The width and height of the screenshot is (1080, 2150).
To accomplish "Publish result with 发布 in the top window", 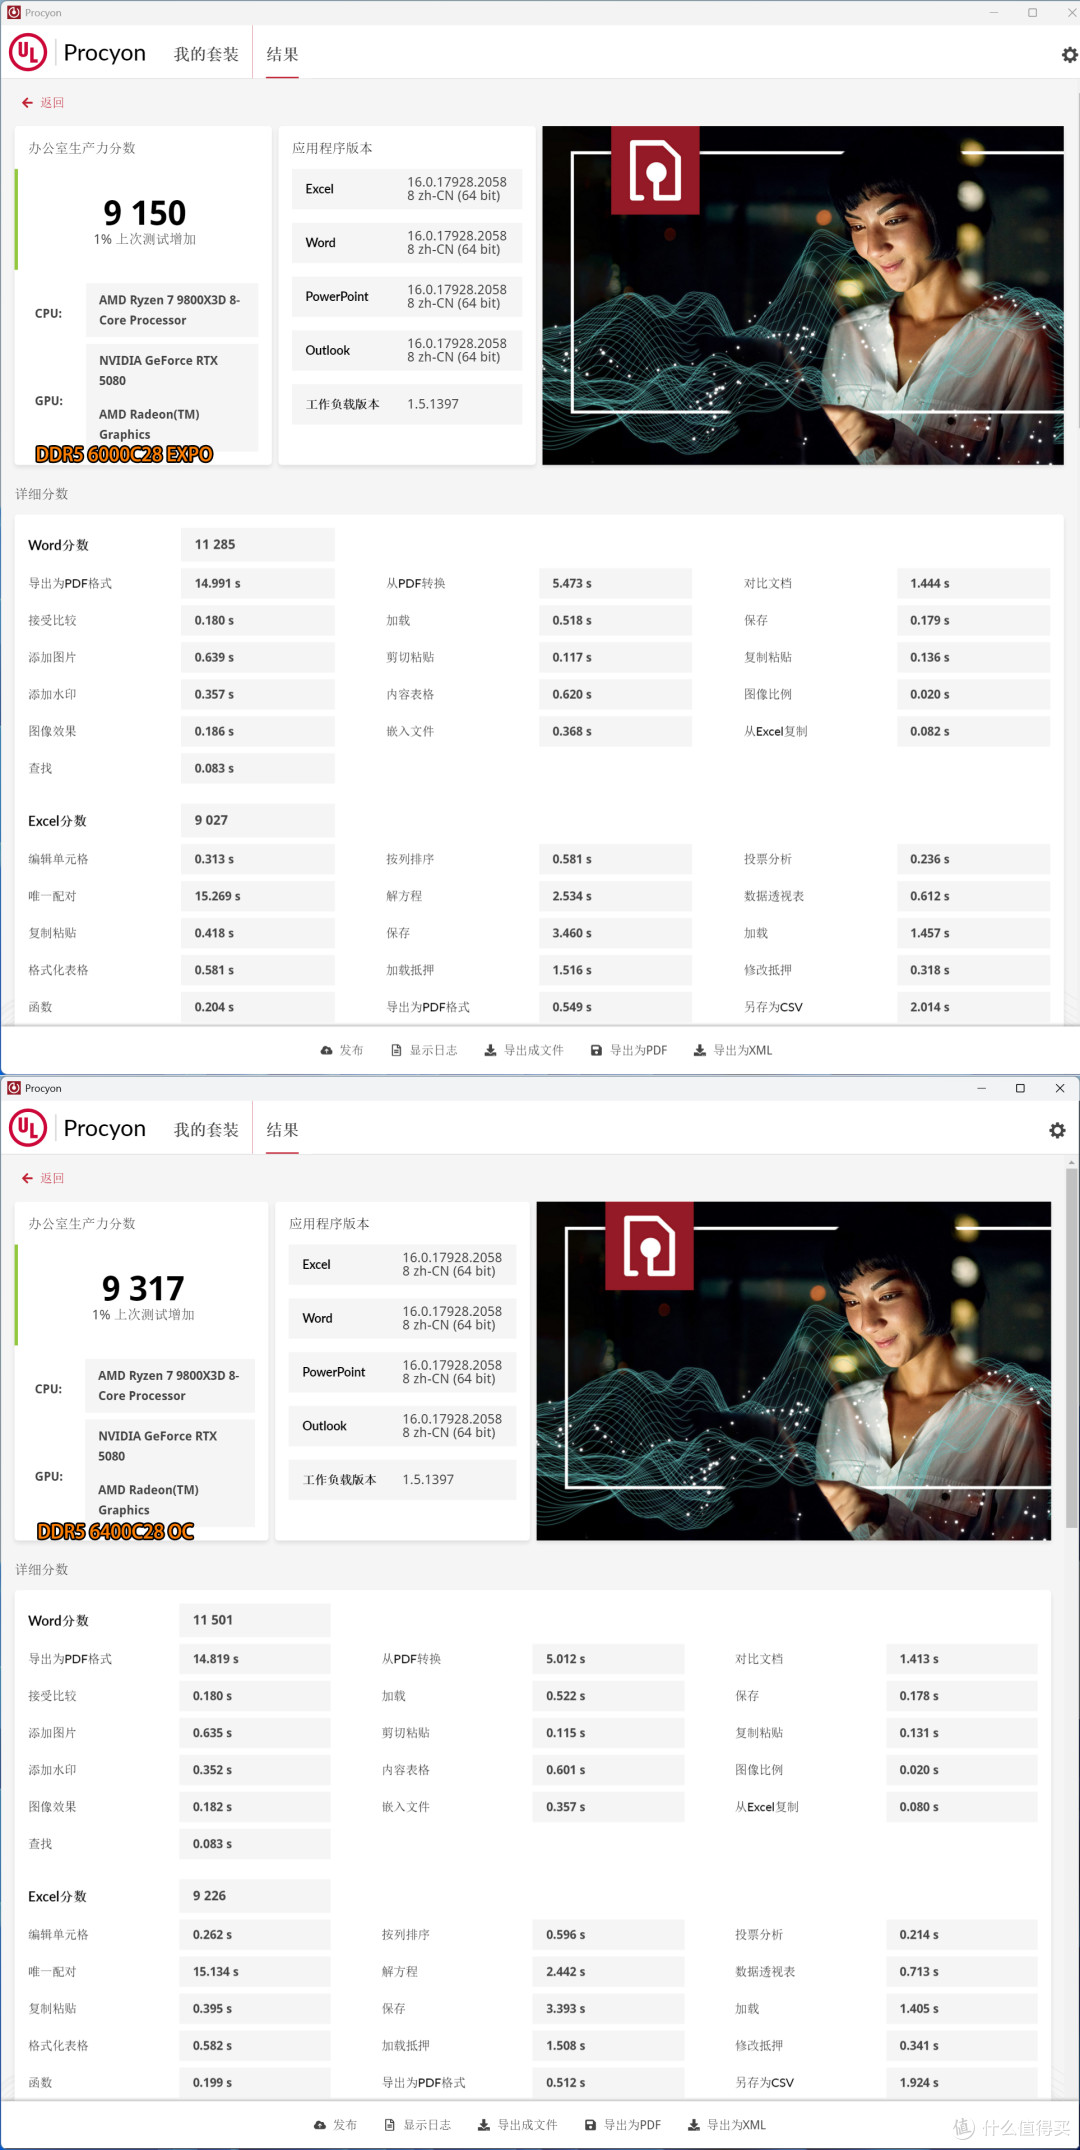I will [x=342, y=1050].
